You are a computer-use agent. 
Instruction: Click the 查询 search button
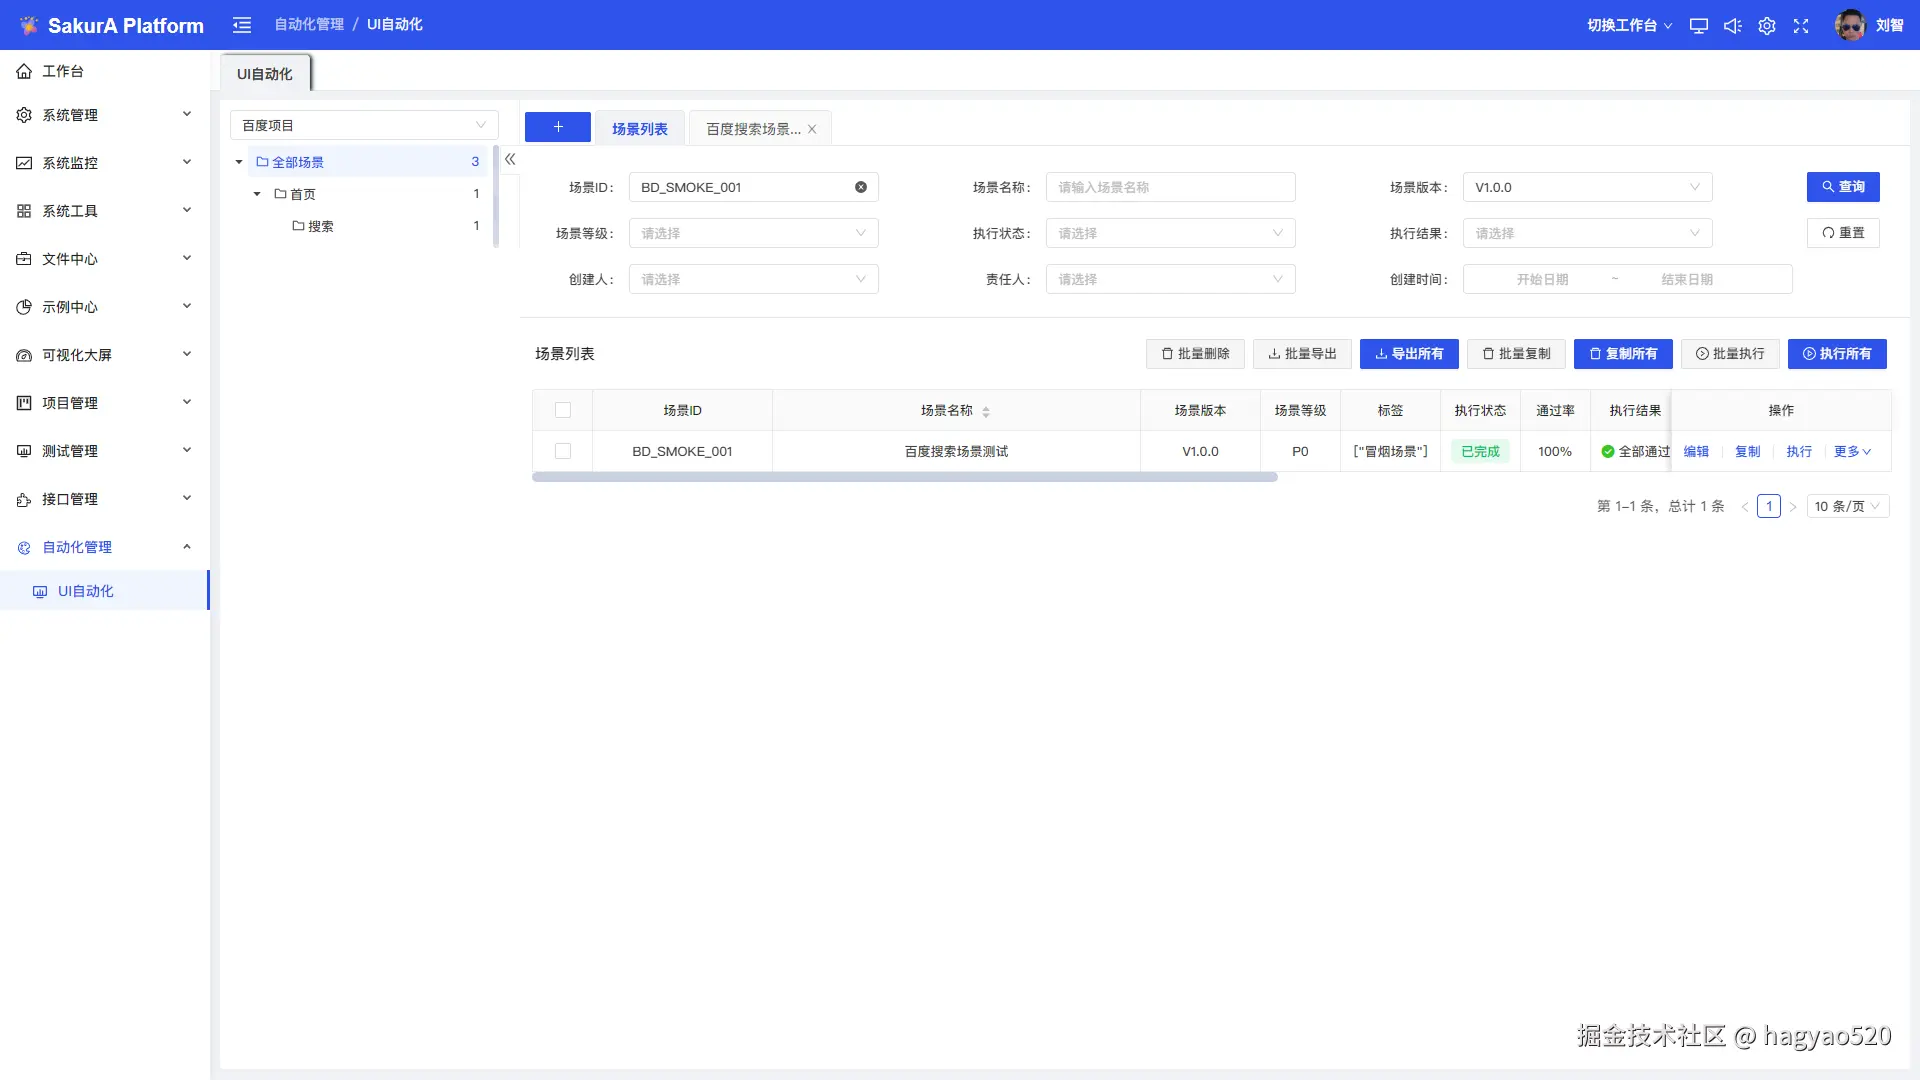pyautogui.click(x=1843, y=187)
